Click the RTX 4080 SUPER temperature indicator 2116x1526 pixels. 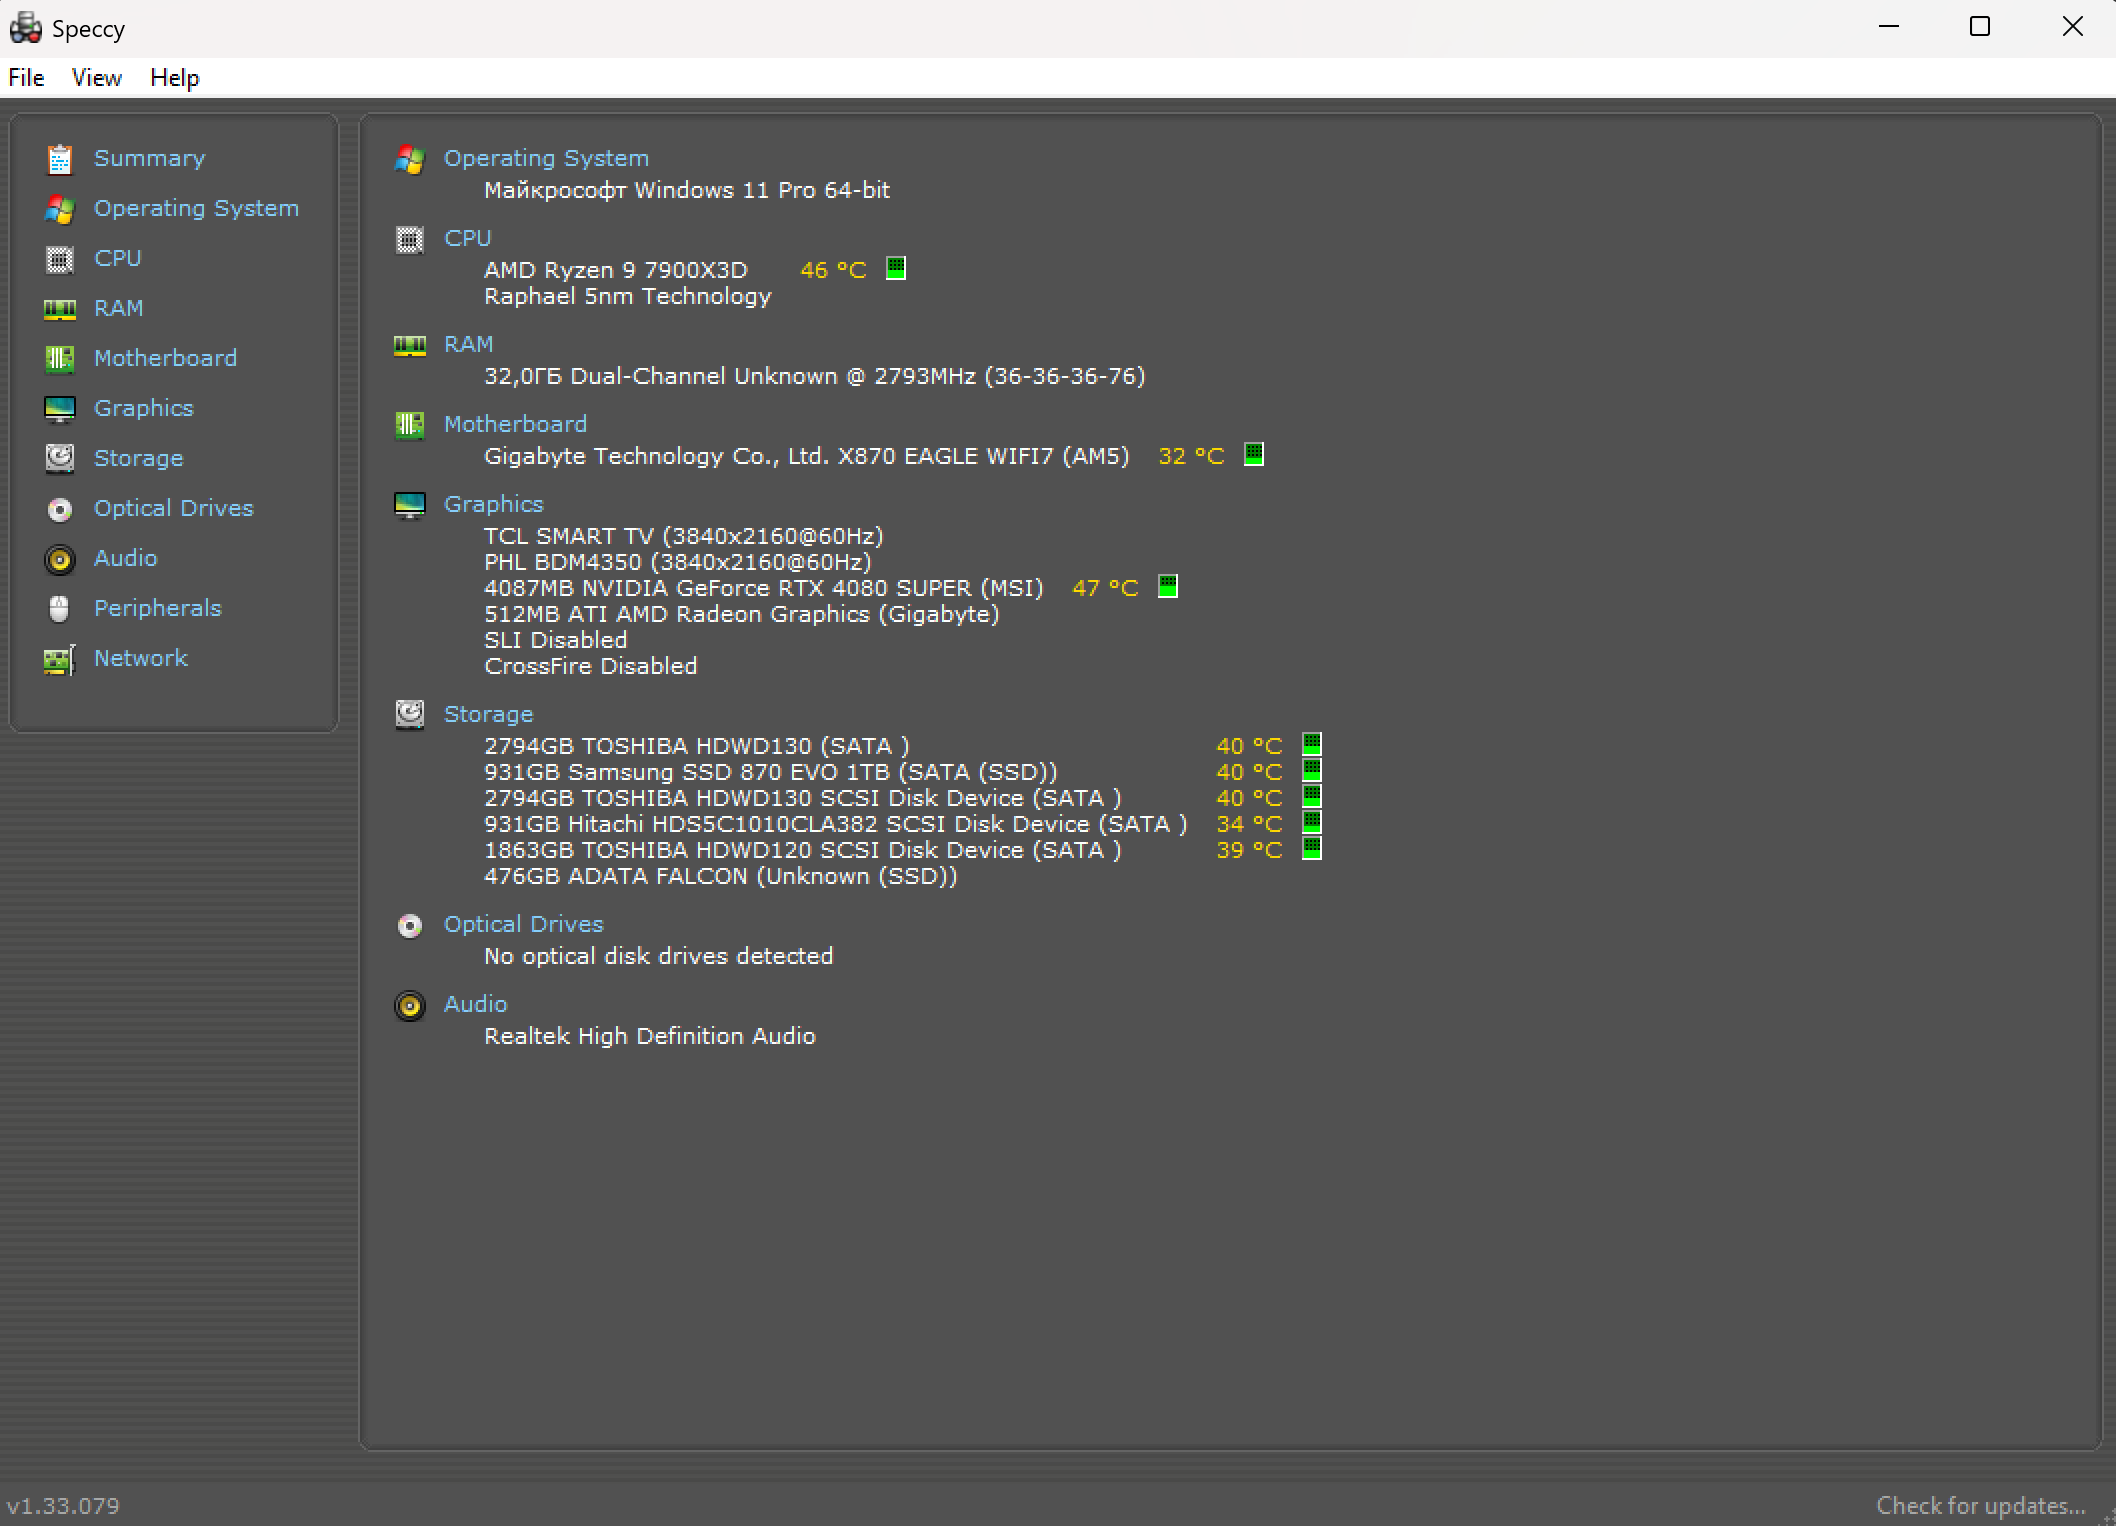pos(1167,586)
